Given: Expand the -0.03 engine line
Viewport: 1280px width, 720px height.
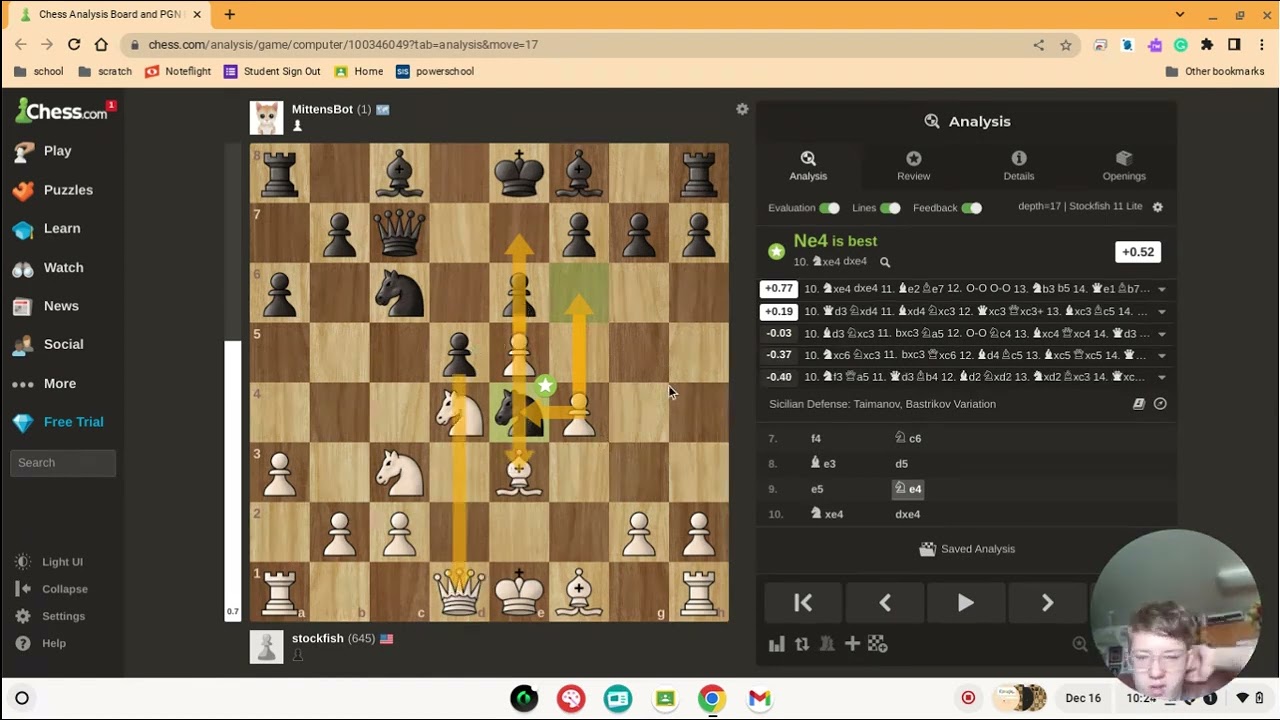Looking at the screenshot, I should 1161,333.
